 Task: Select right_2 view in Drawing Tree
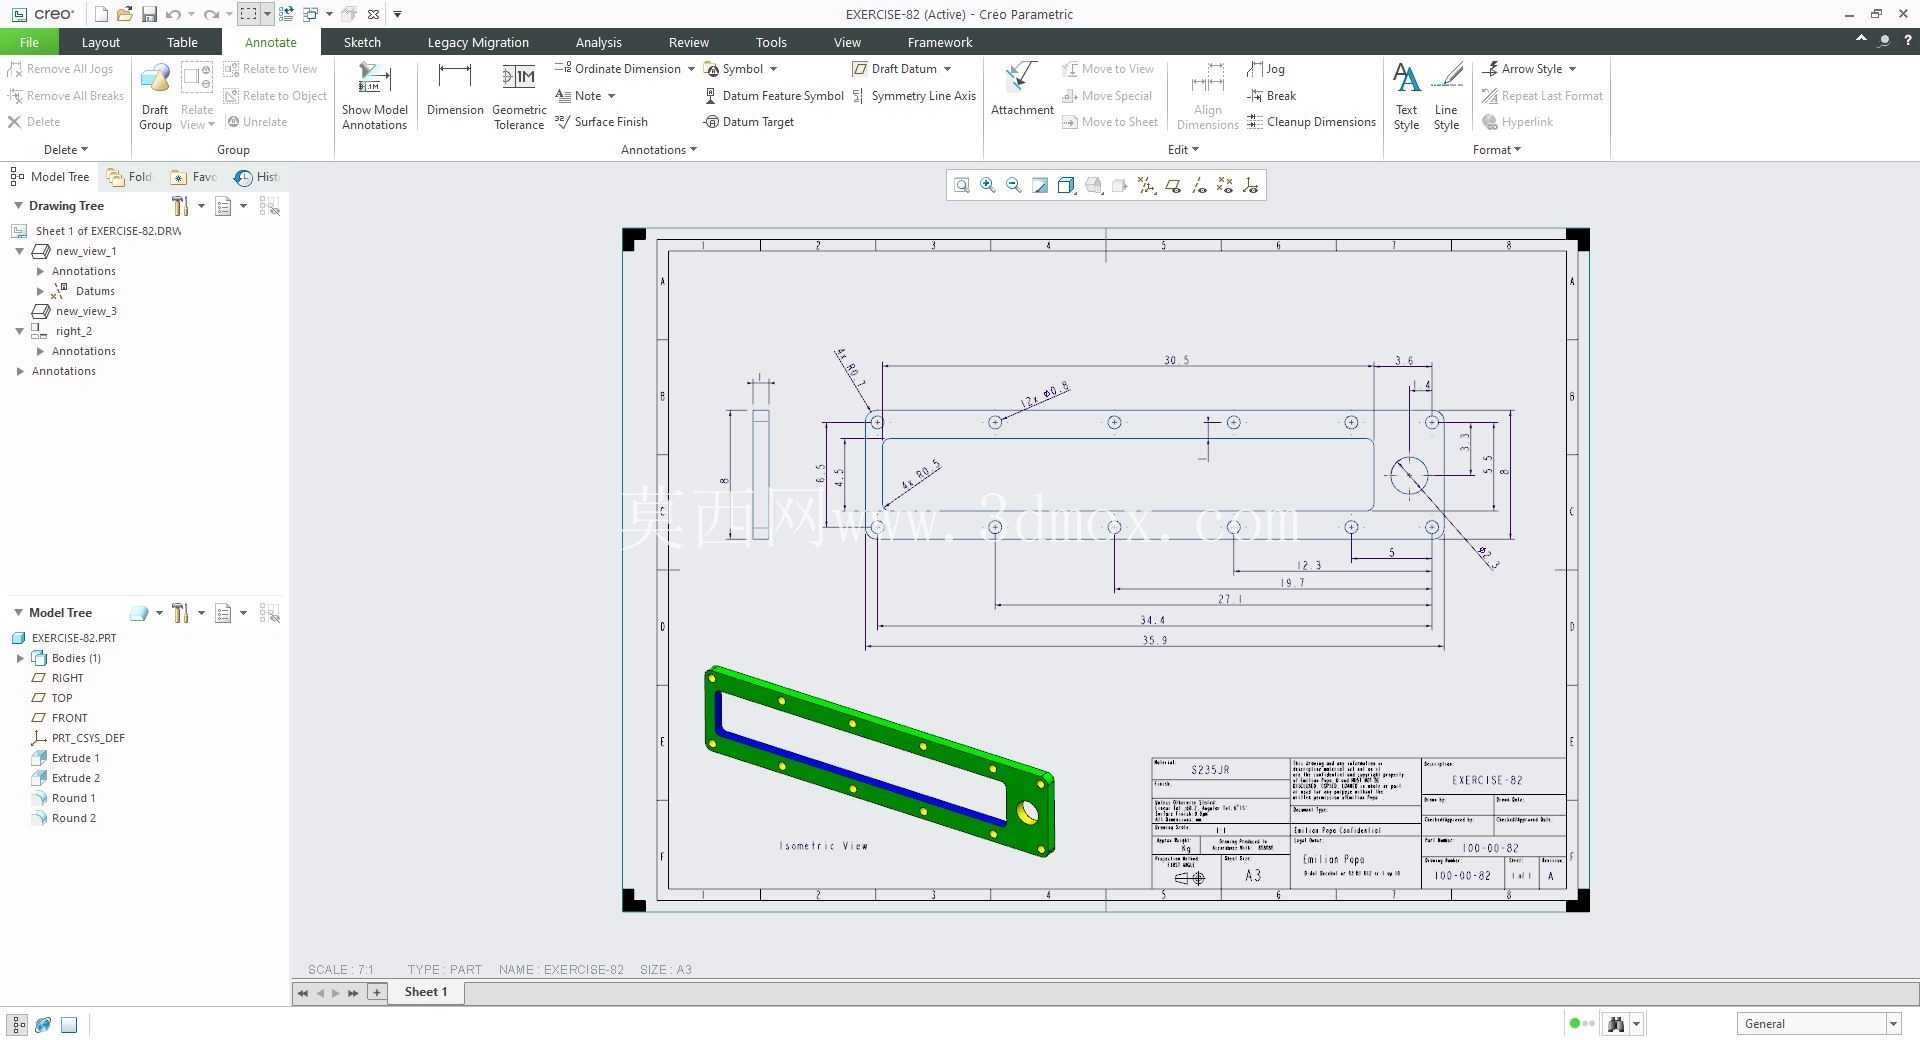pos(74,331)
